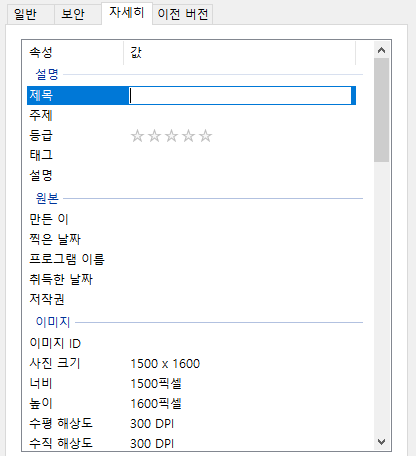Select the 제목 property row
The width and height of the screenshot is (416, 456).
192,95
